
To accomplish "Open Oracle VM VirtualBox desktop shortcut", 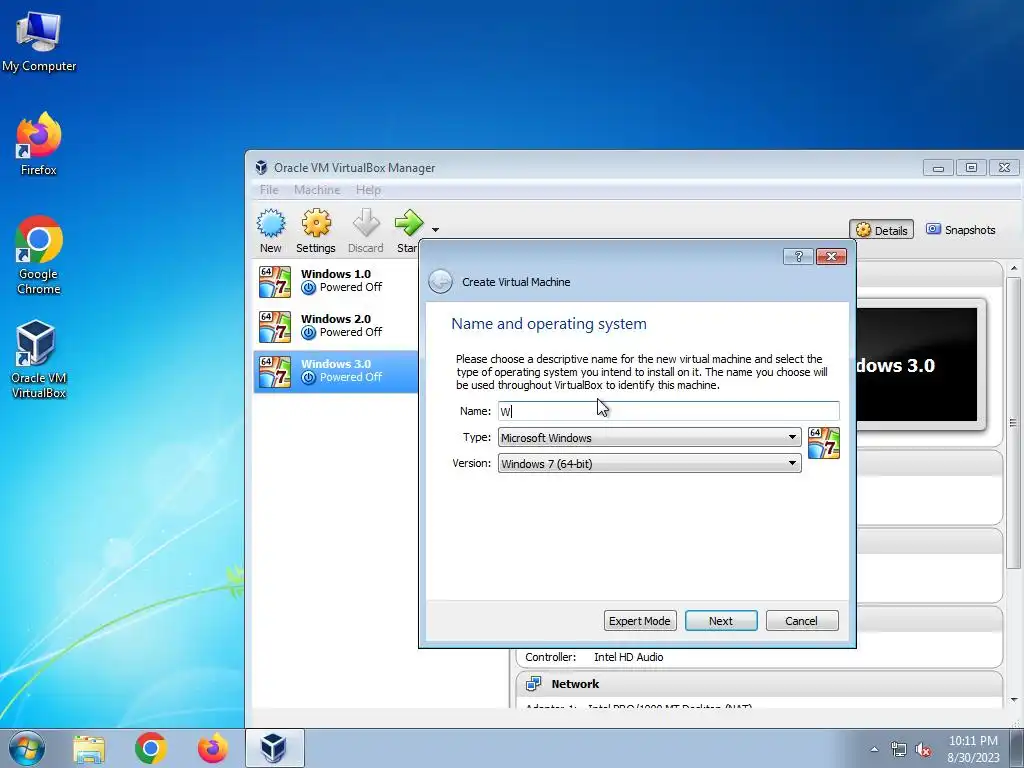I will pyautogui.click(x=39, y=359).
